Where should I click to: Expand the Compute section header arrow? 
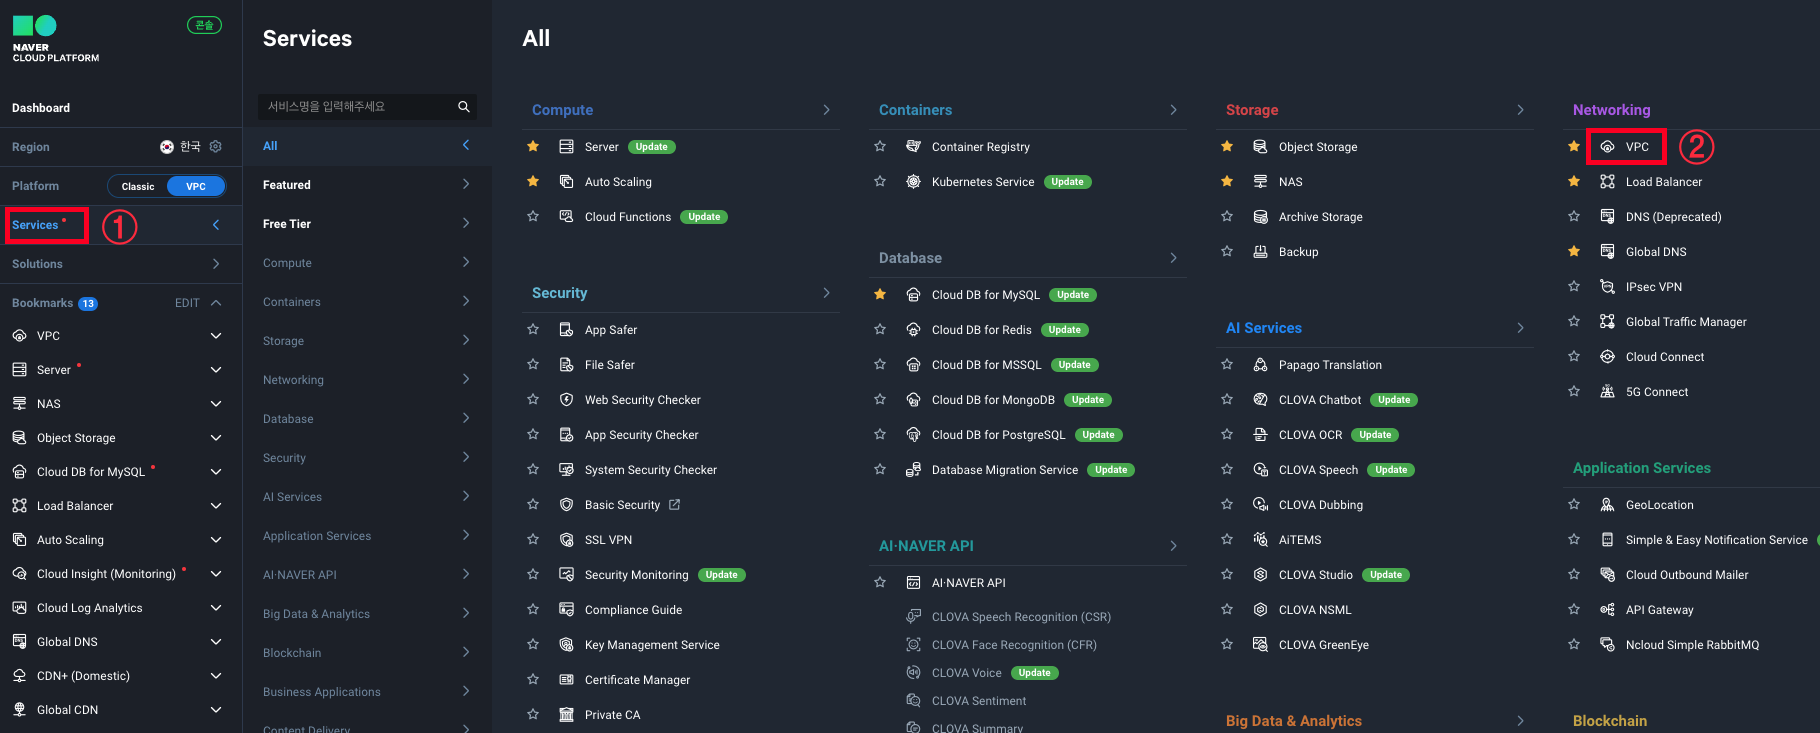tap(826, 110)
